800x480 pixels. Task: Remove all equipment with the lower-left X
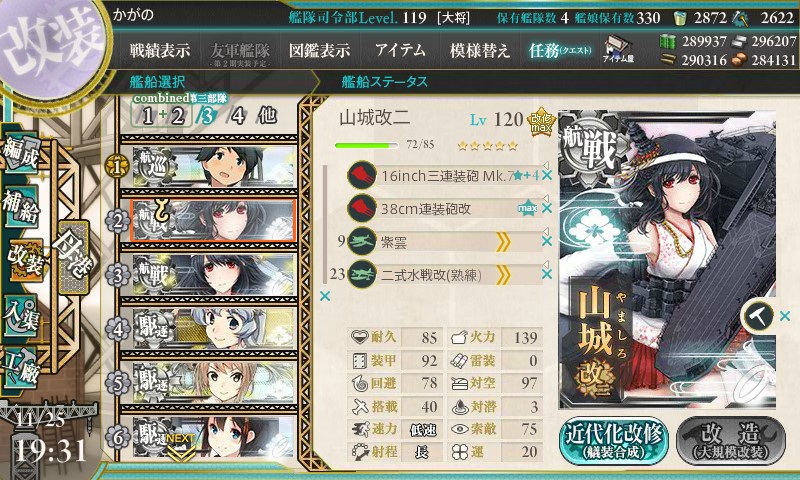pos(324,296)
